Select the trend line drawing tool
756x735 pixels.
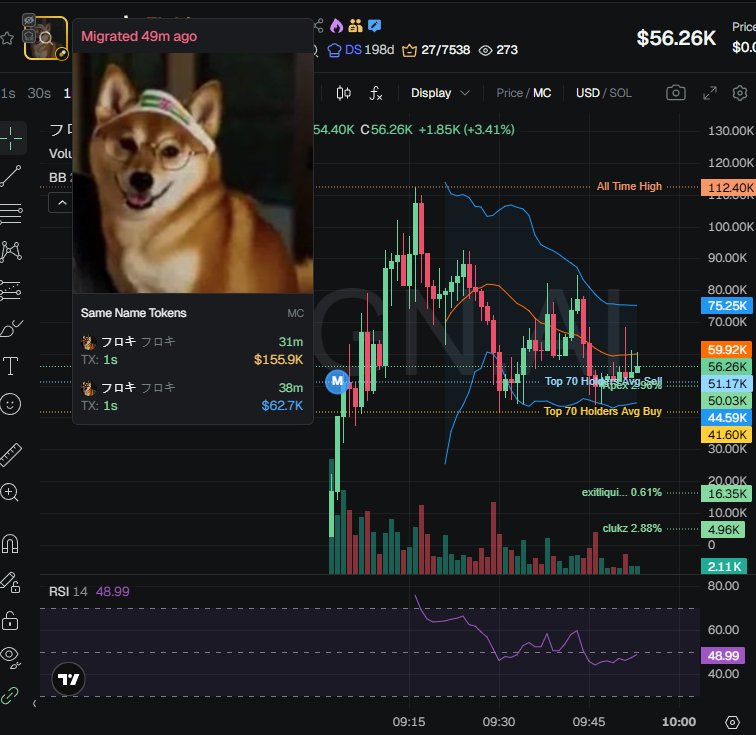coord(11,176)
